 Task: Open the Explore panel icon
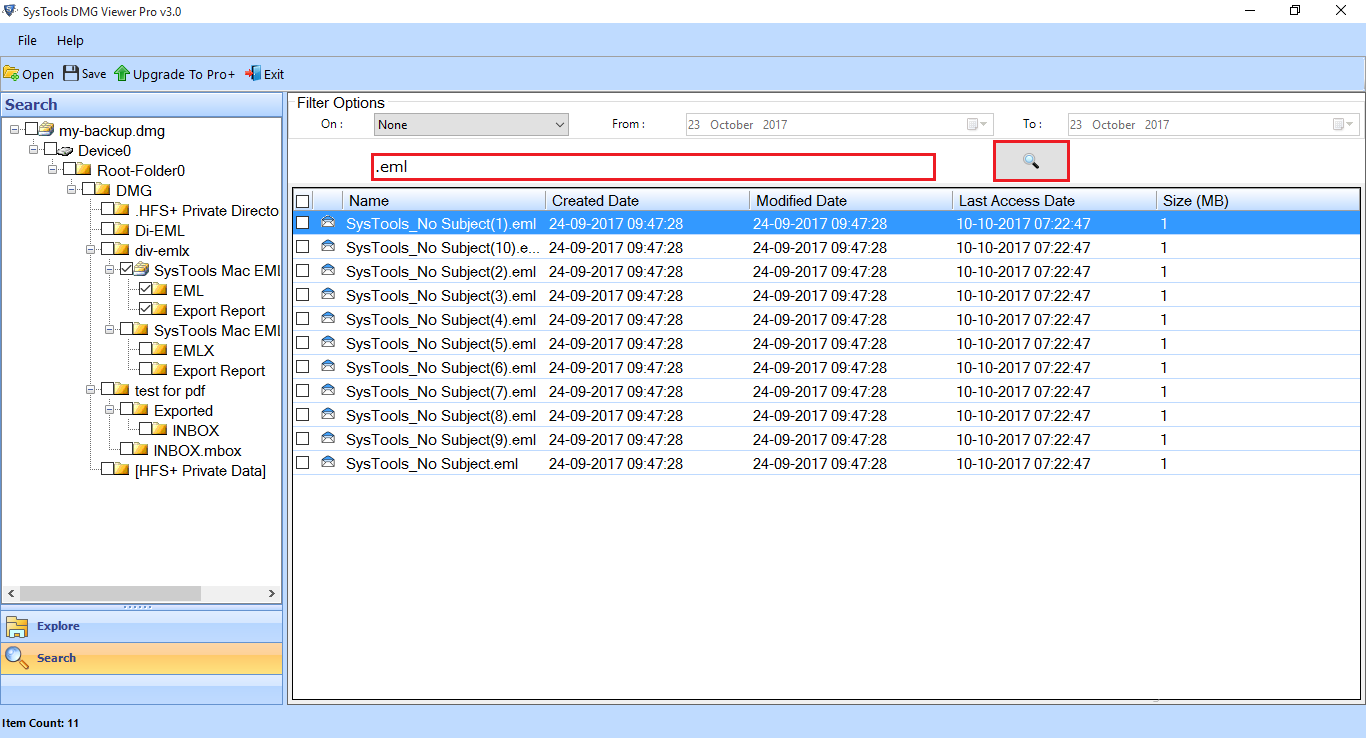click(17, 627)
